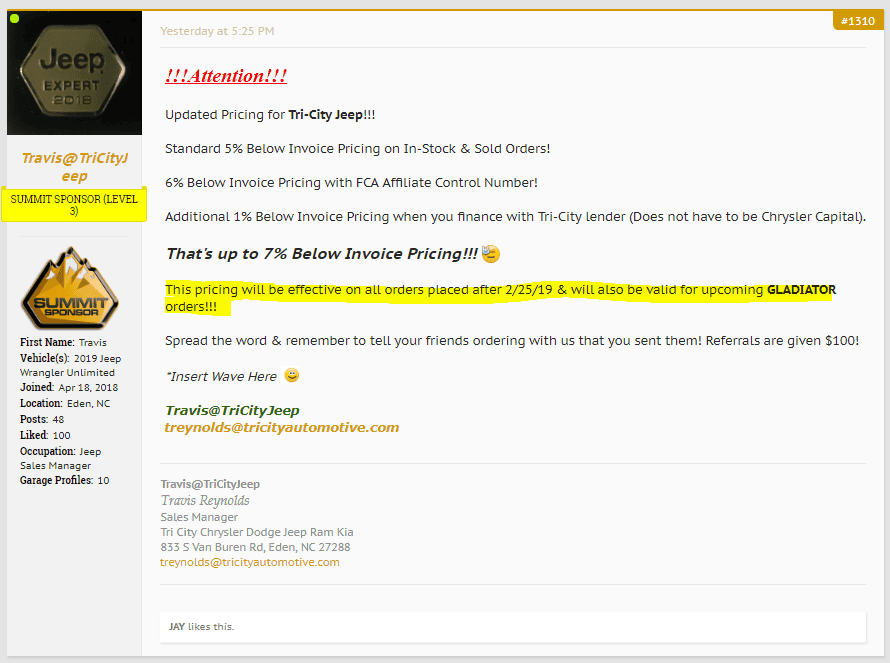Viewport: 890px width, 663px height.
Task: Click the Referrals are given $100 sentence
Action: tap(782, 341)
